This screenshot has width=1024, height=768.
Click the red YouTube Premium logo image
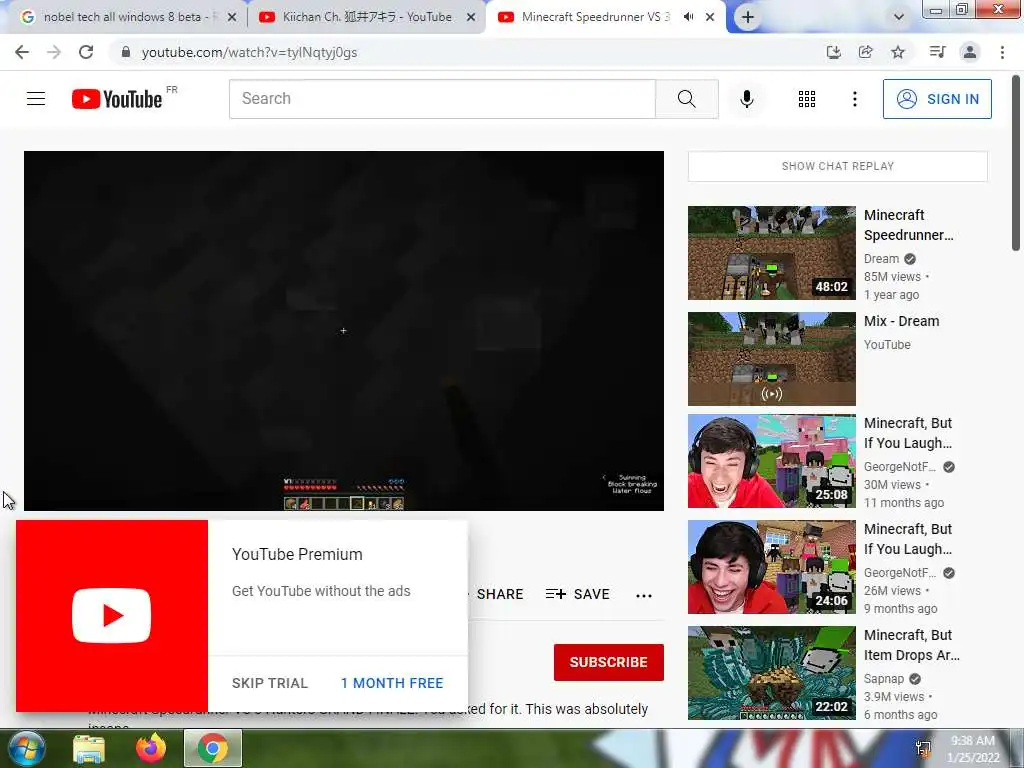tap(112, 616)
